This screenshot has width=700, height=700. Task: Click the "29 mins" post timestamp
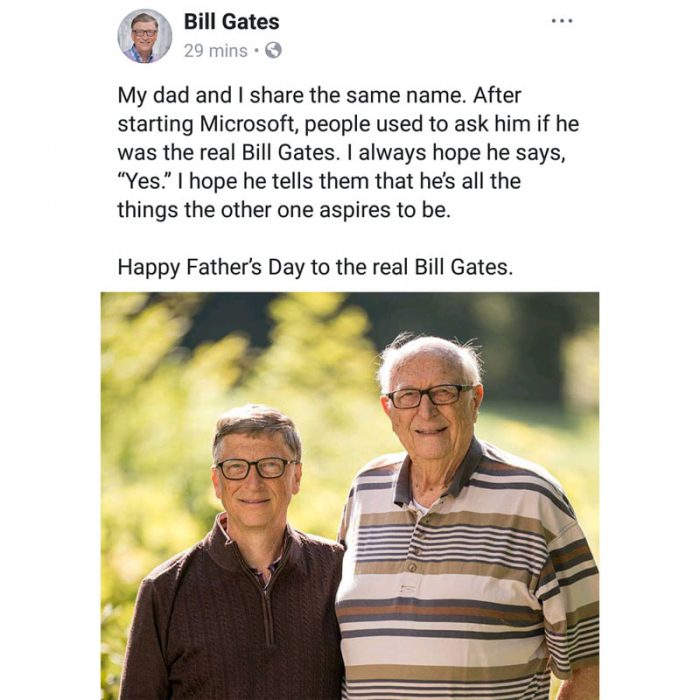click(x=215, y=50)
